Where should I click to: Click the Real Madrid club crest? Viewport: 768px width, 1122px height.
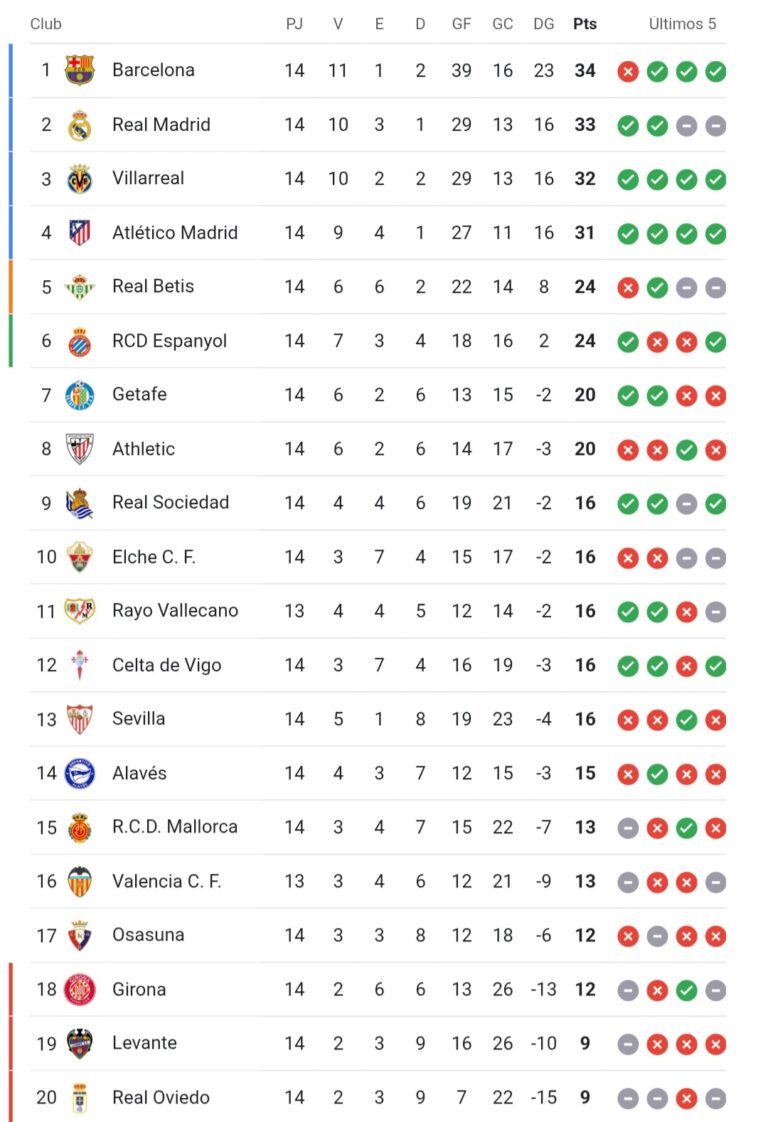tap(79, 125)
